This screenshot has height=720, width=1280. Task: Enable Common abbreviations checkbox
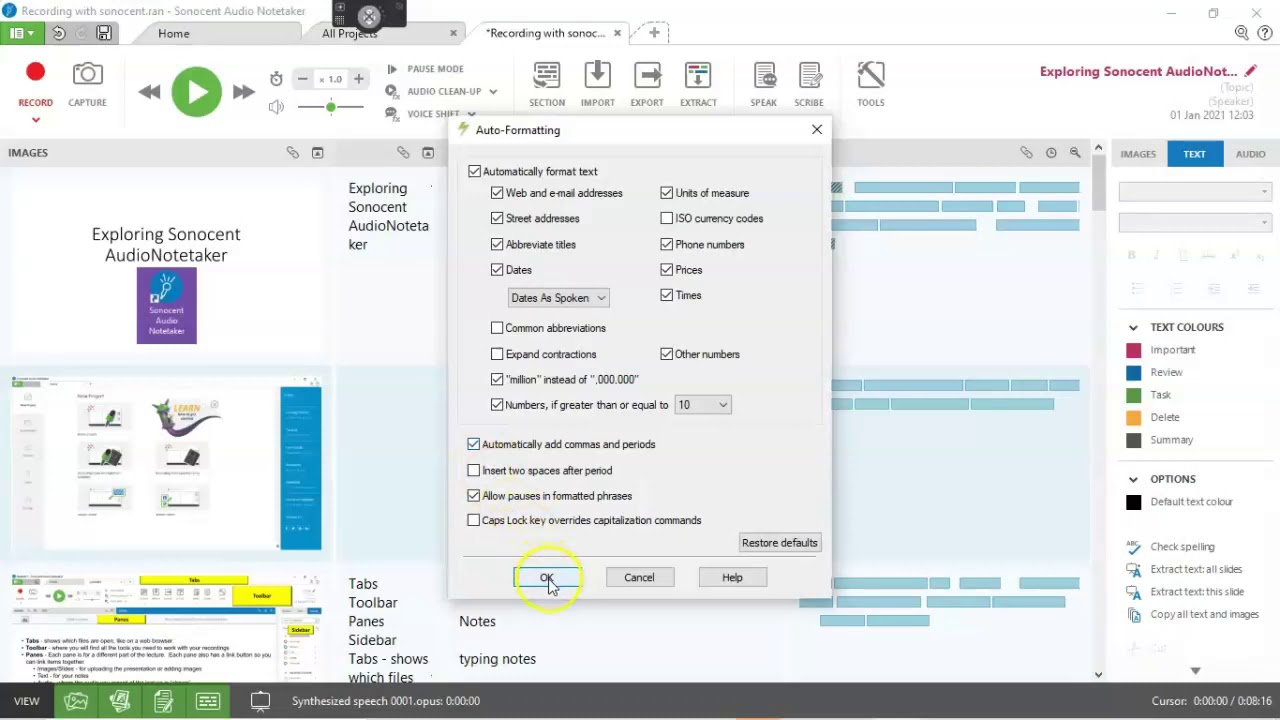click(x=497, y=328)
